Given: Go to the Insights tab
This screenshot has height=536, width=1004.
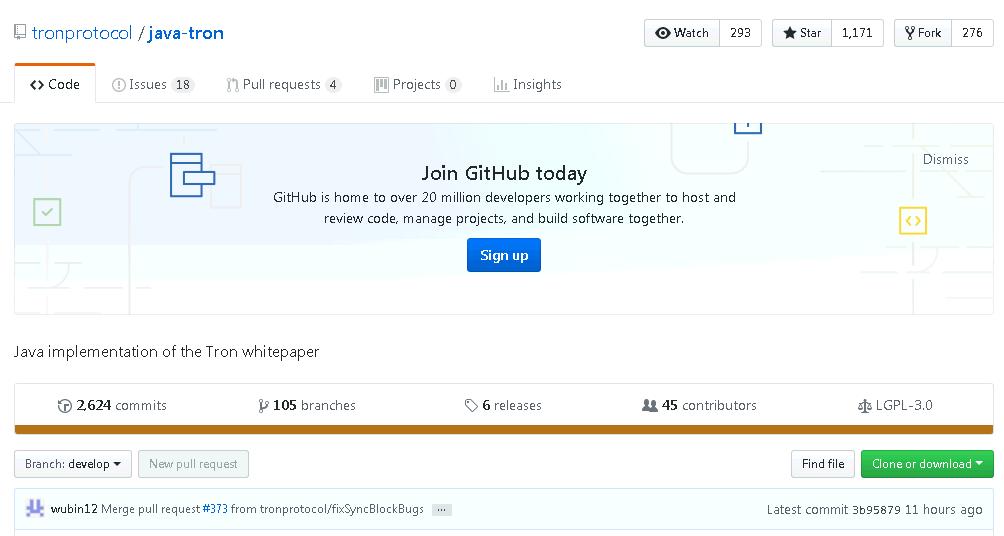Looking at the screenshot, I should 528,85.
